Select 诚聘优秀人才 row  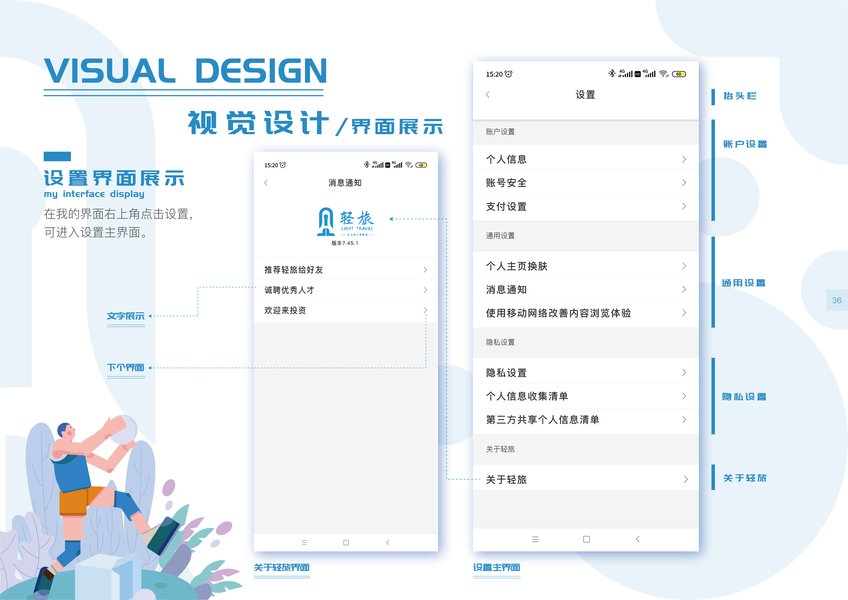pyautogui.click(x=346, y=290)
